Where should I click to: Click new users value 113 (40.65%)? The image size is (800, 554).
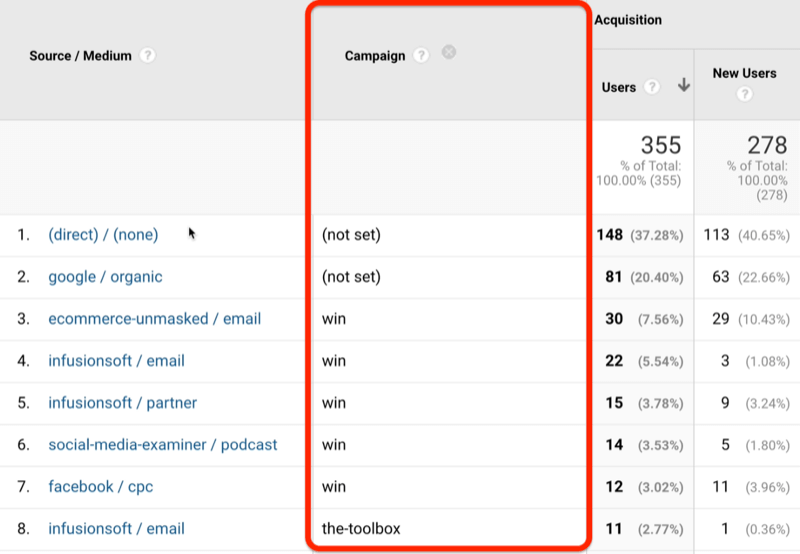tap(746, 235)
